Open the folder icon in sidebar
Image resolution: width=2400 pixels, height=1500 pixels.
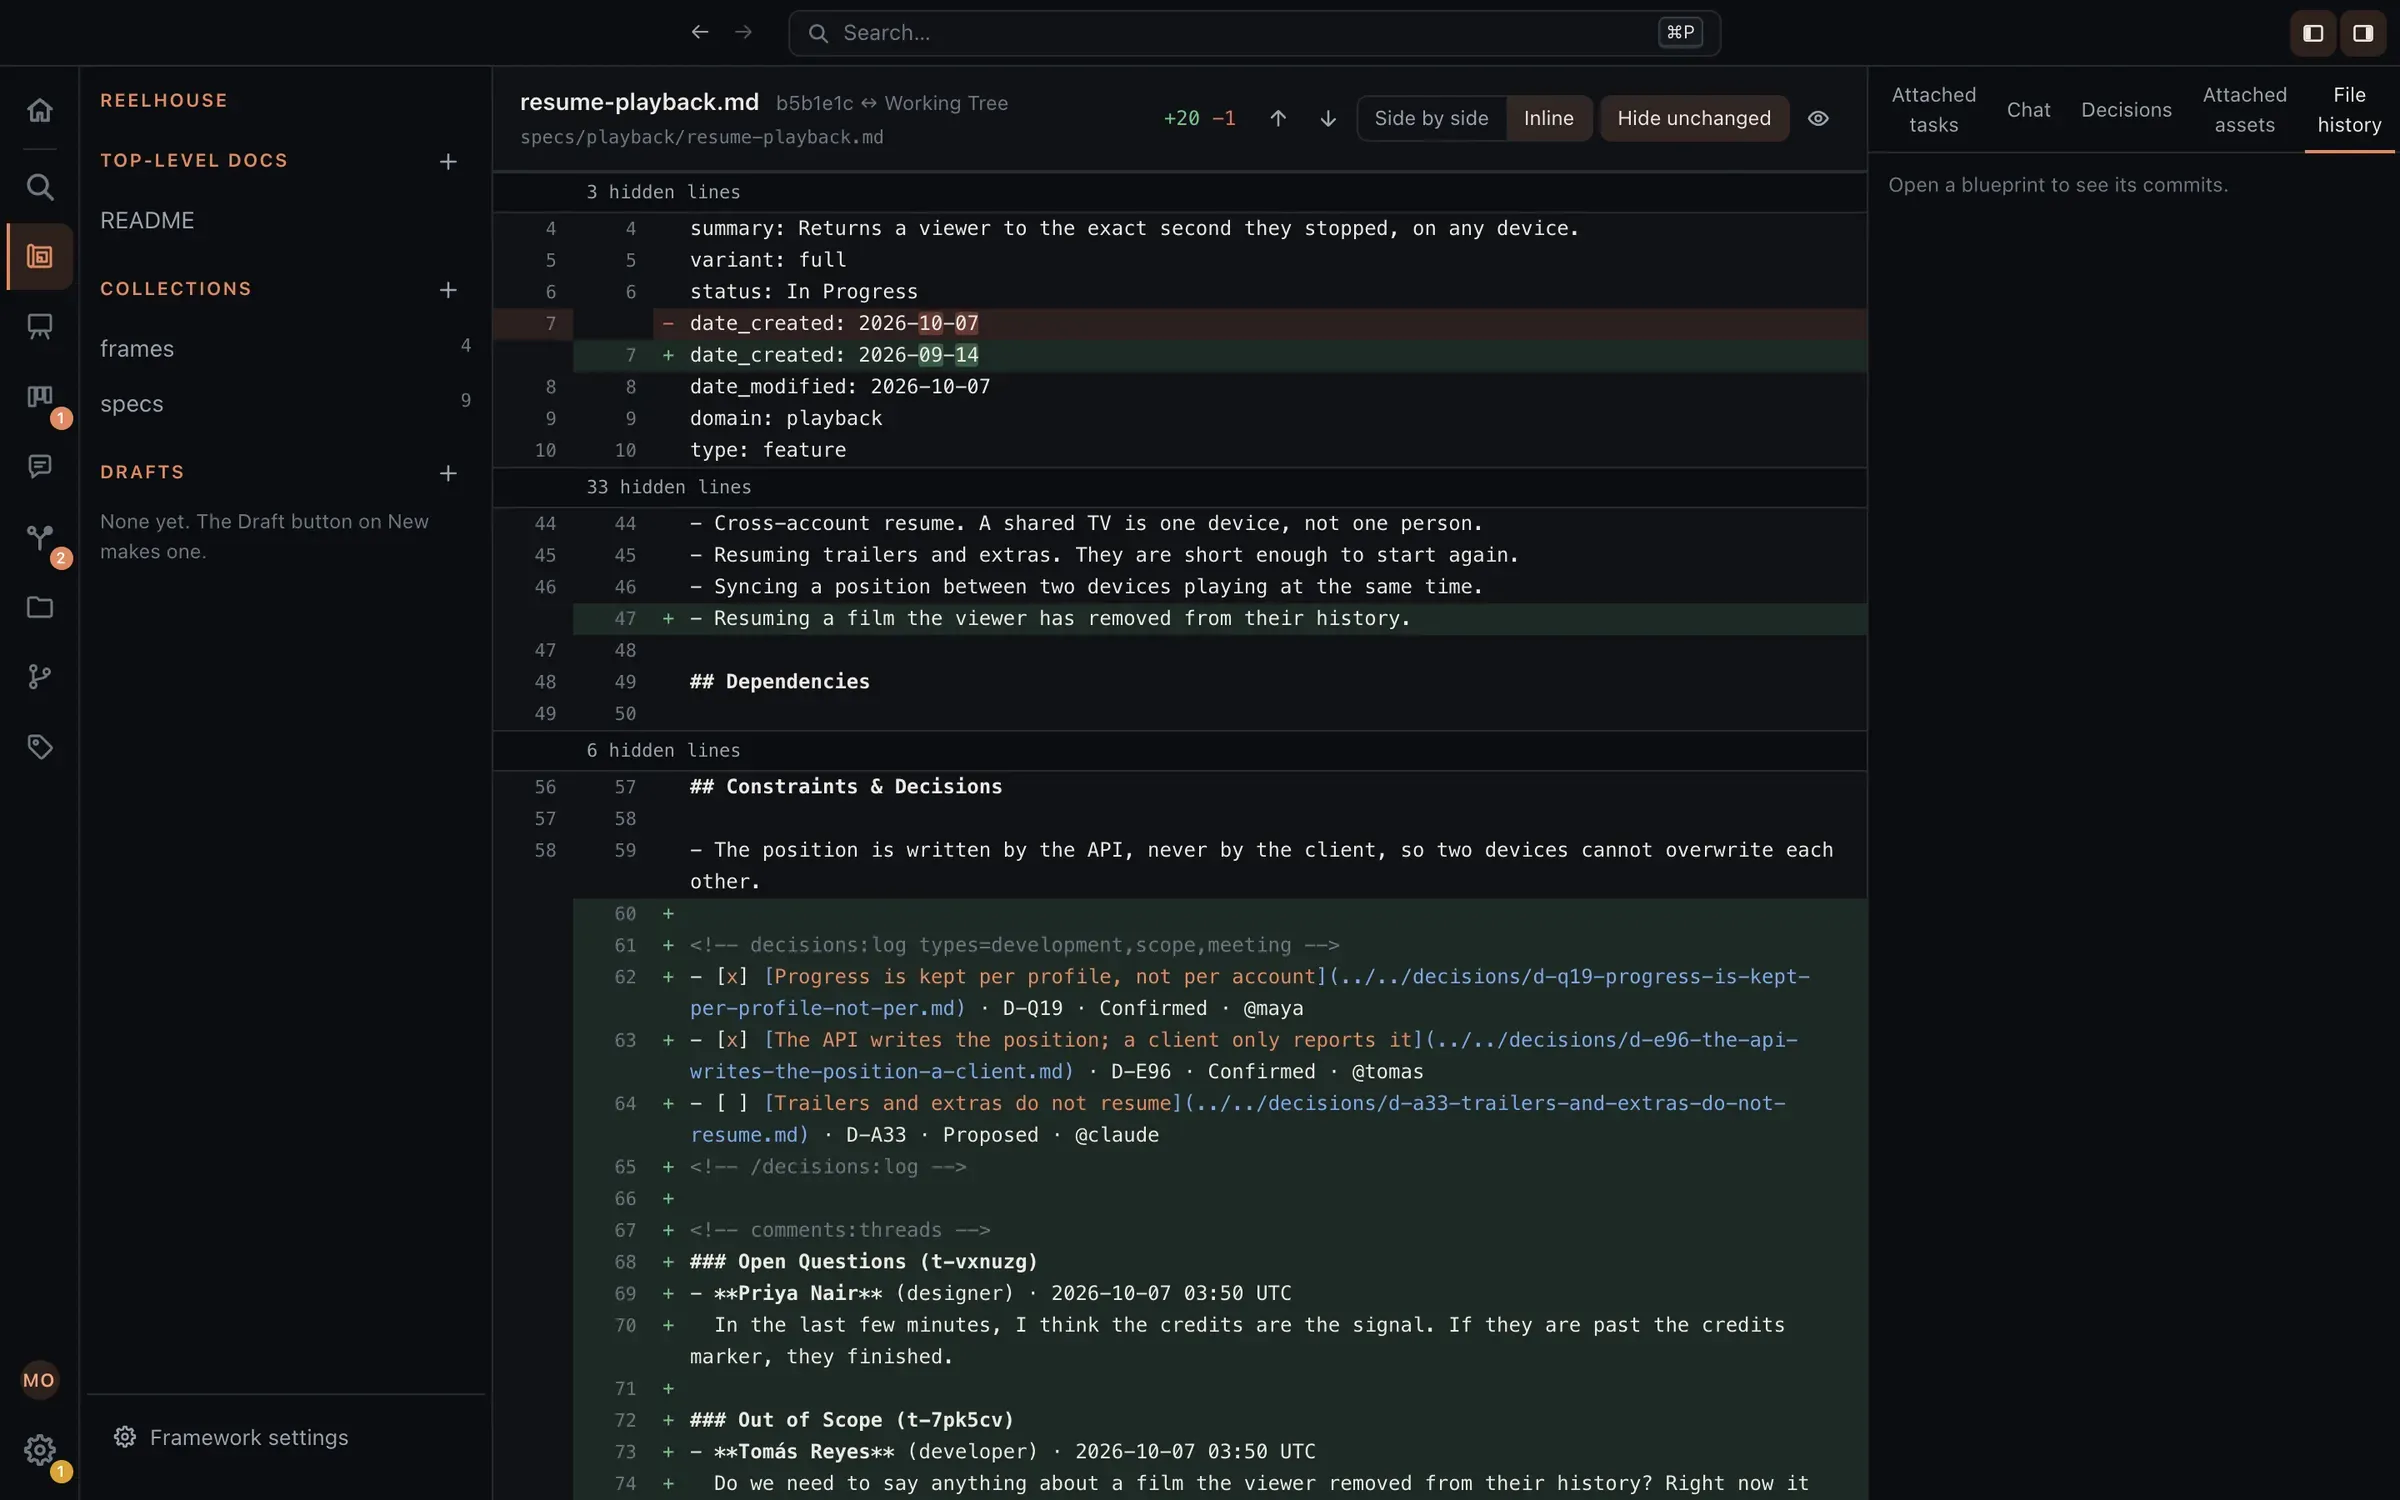39,607
